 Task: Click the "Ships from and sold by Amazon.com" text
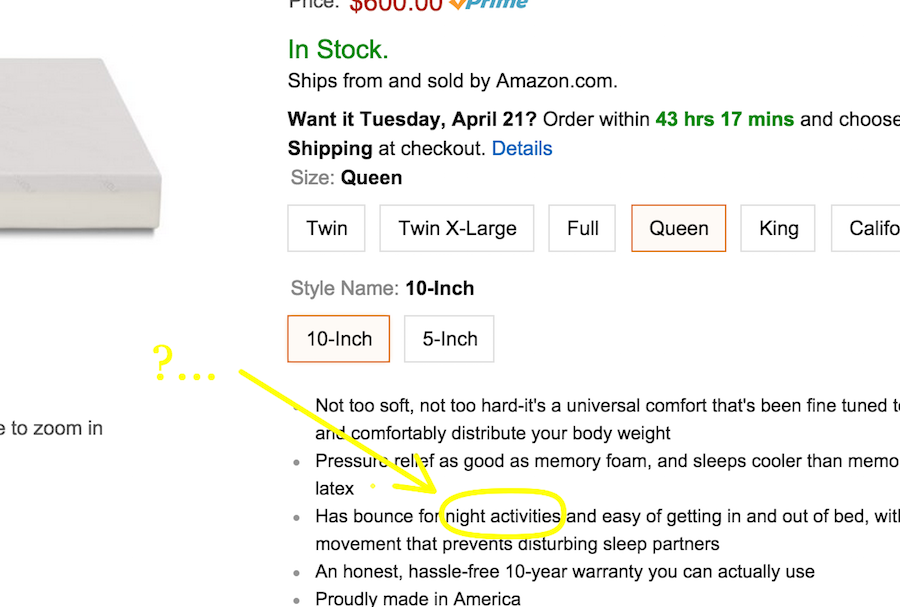coord(452,81)
